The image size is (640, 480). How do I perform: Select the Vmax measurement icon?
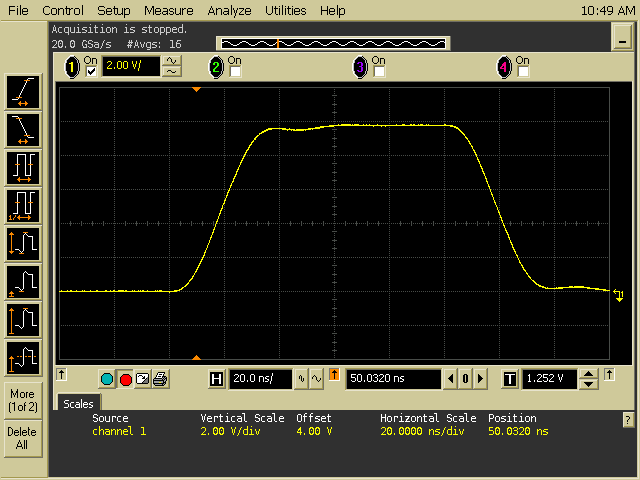tap(23, 320)
